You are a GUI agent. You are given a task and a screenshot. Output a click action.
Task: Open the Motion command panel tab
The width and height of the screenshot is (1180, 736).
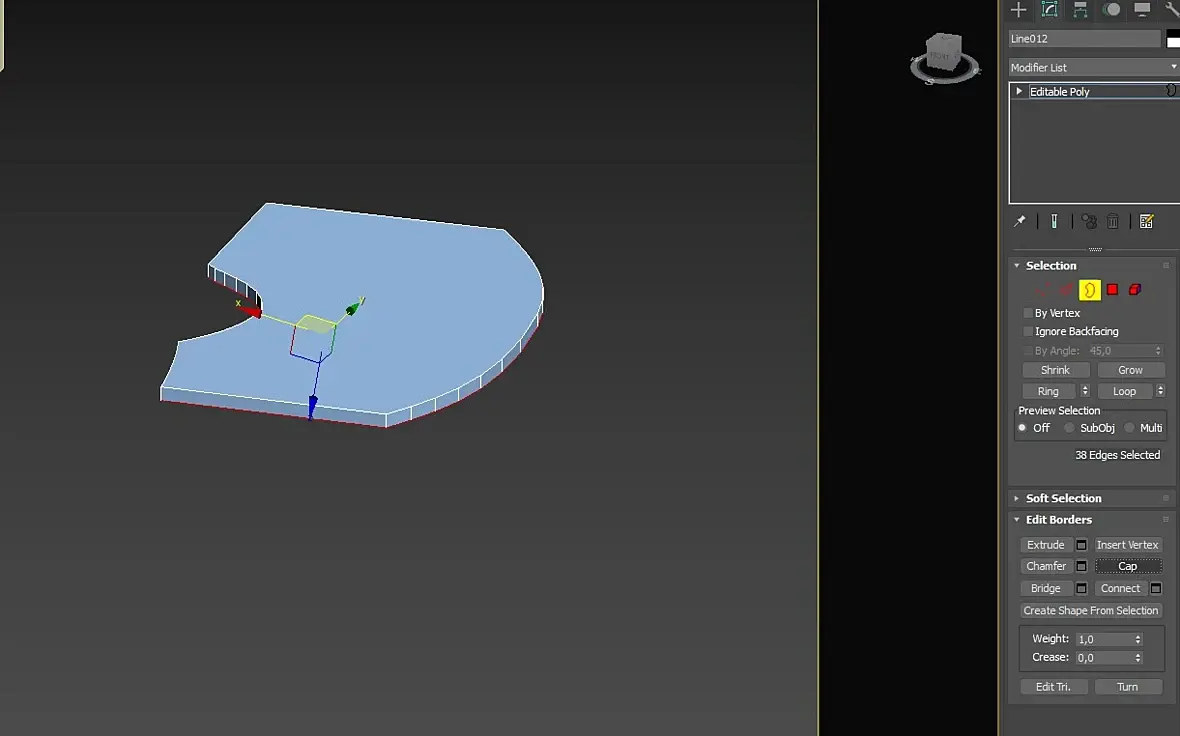coord(1111,9)
